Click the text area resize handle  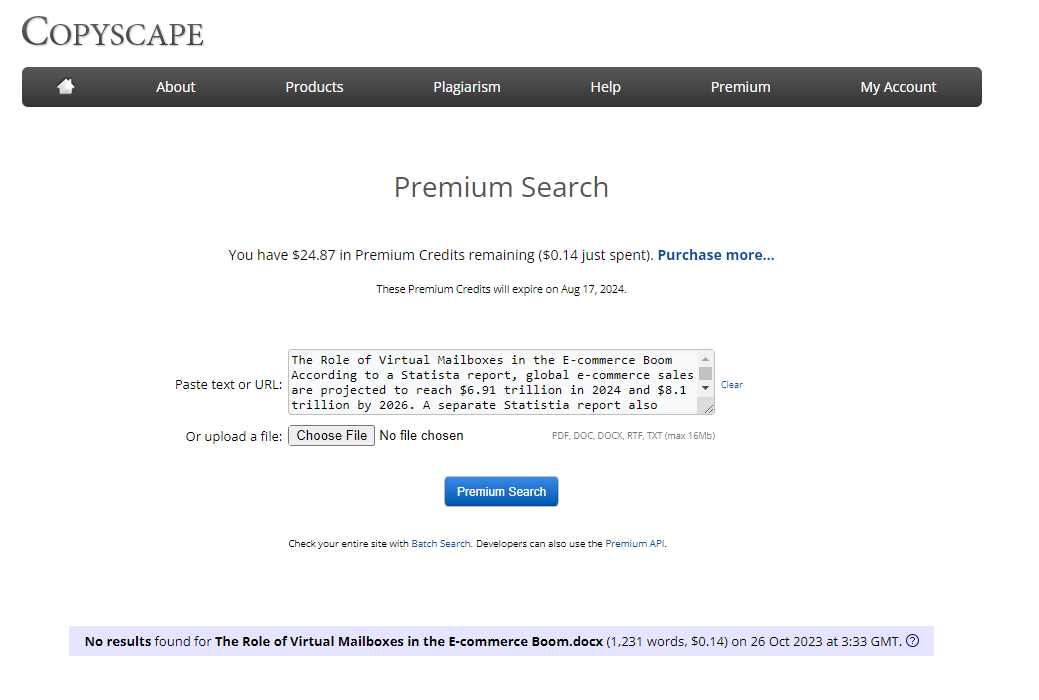click(x=708, y=407)
